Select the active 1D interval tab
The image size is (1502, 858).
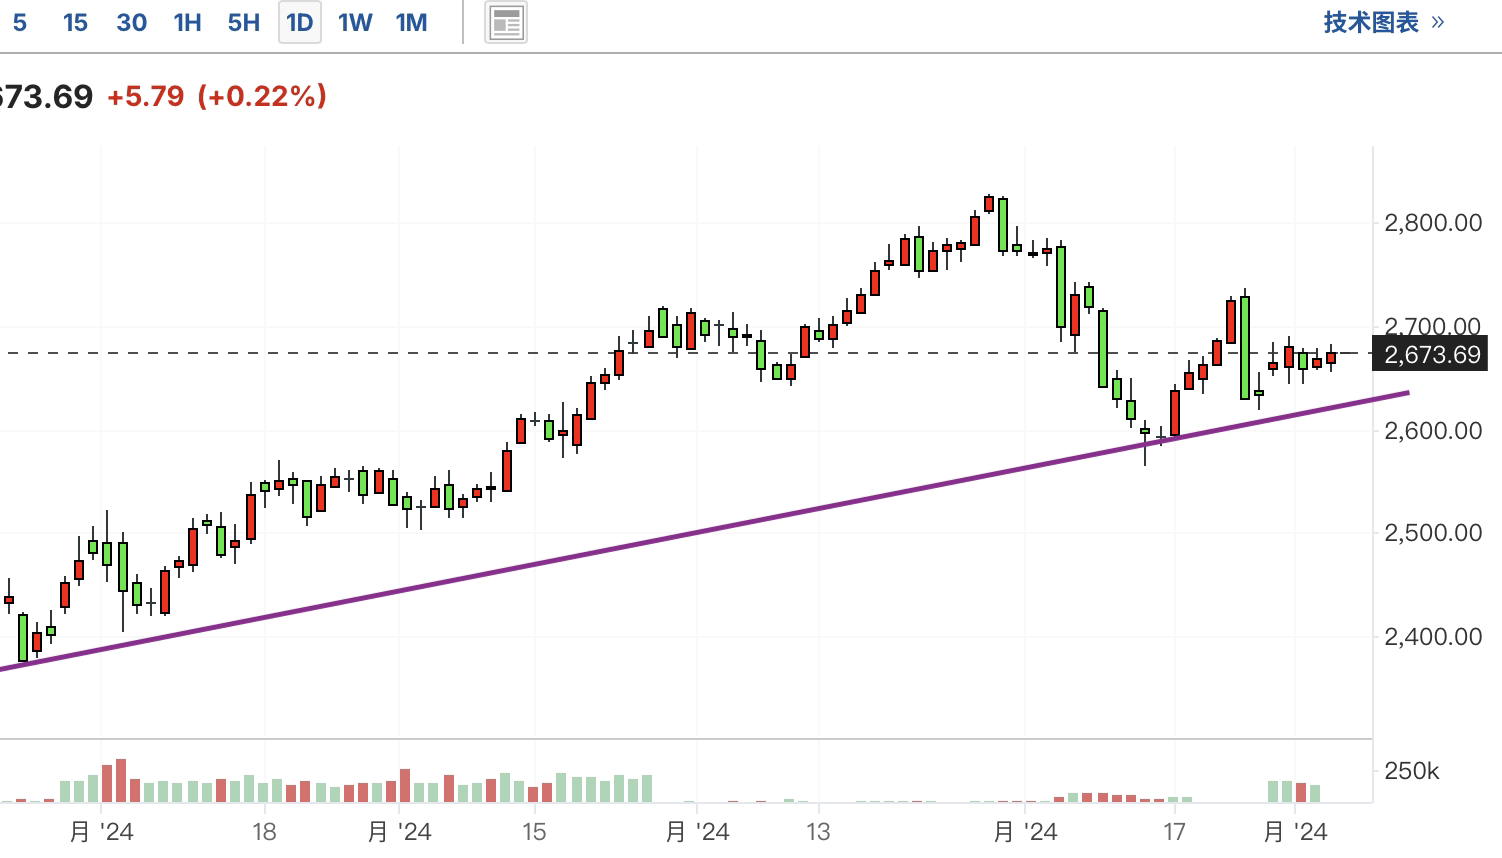(299, 23)
